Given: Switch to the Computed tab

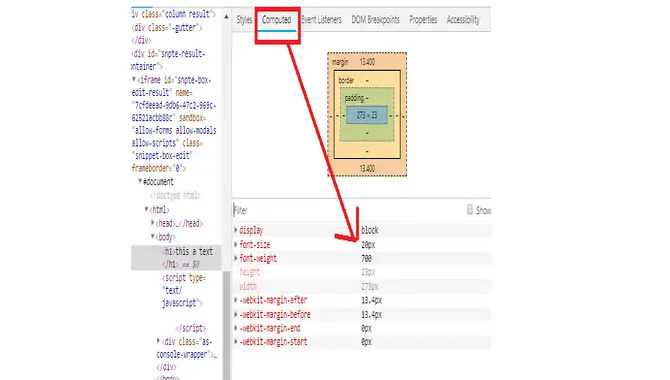Looking at the screenshot, I should [276, 20].
